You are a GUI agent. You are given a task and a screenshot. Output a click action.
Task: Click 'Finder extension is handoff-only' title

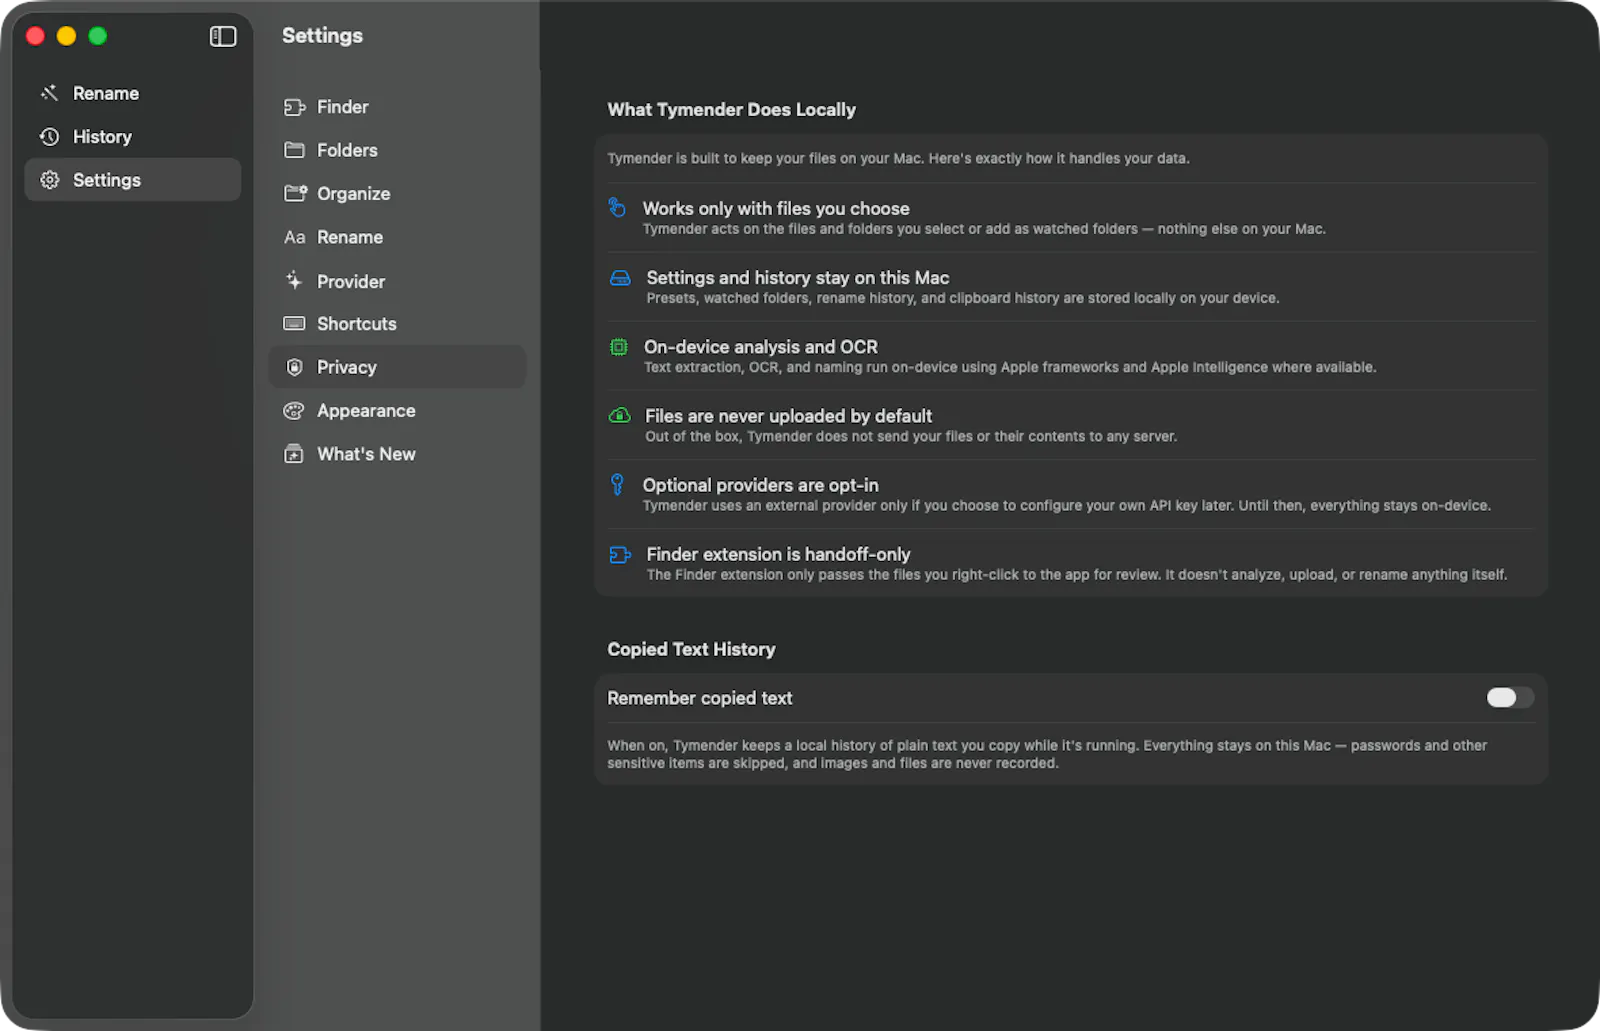778,554
